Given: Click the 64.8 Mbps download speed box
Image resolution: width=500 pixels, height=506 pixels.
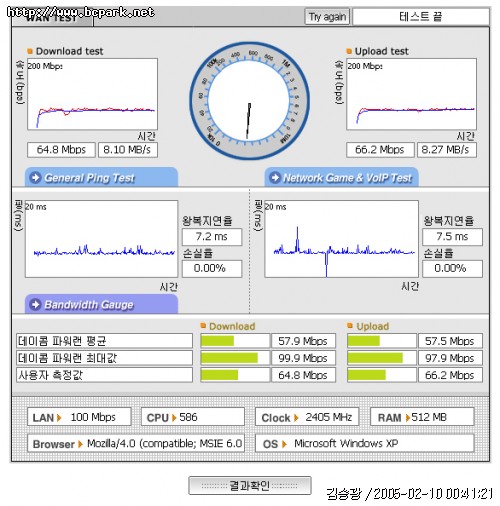Looking at the screenshot, I should [x=61, y=150].
